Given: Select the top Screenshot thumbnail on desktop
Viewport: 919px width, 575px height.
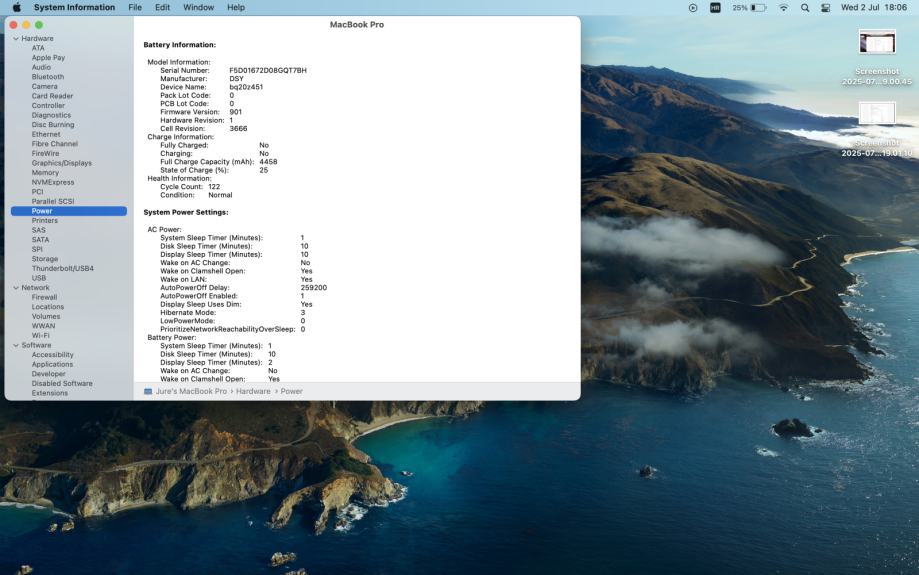Looking at the screenshot, I should click(877, 42).
